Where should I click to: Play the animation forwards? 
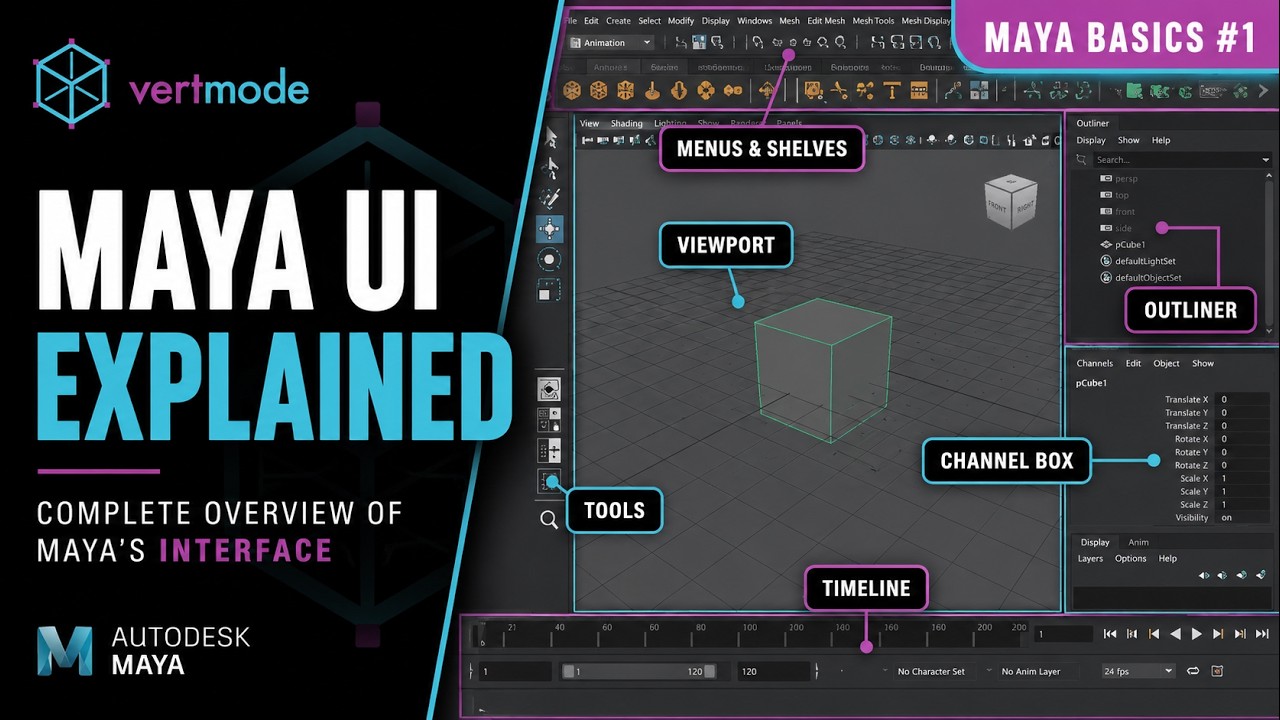tap(1197, 634)
